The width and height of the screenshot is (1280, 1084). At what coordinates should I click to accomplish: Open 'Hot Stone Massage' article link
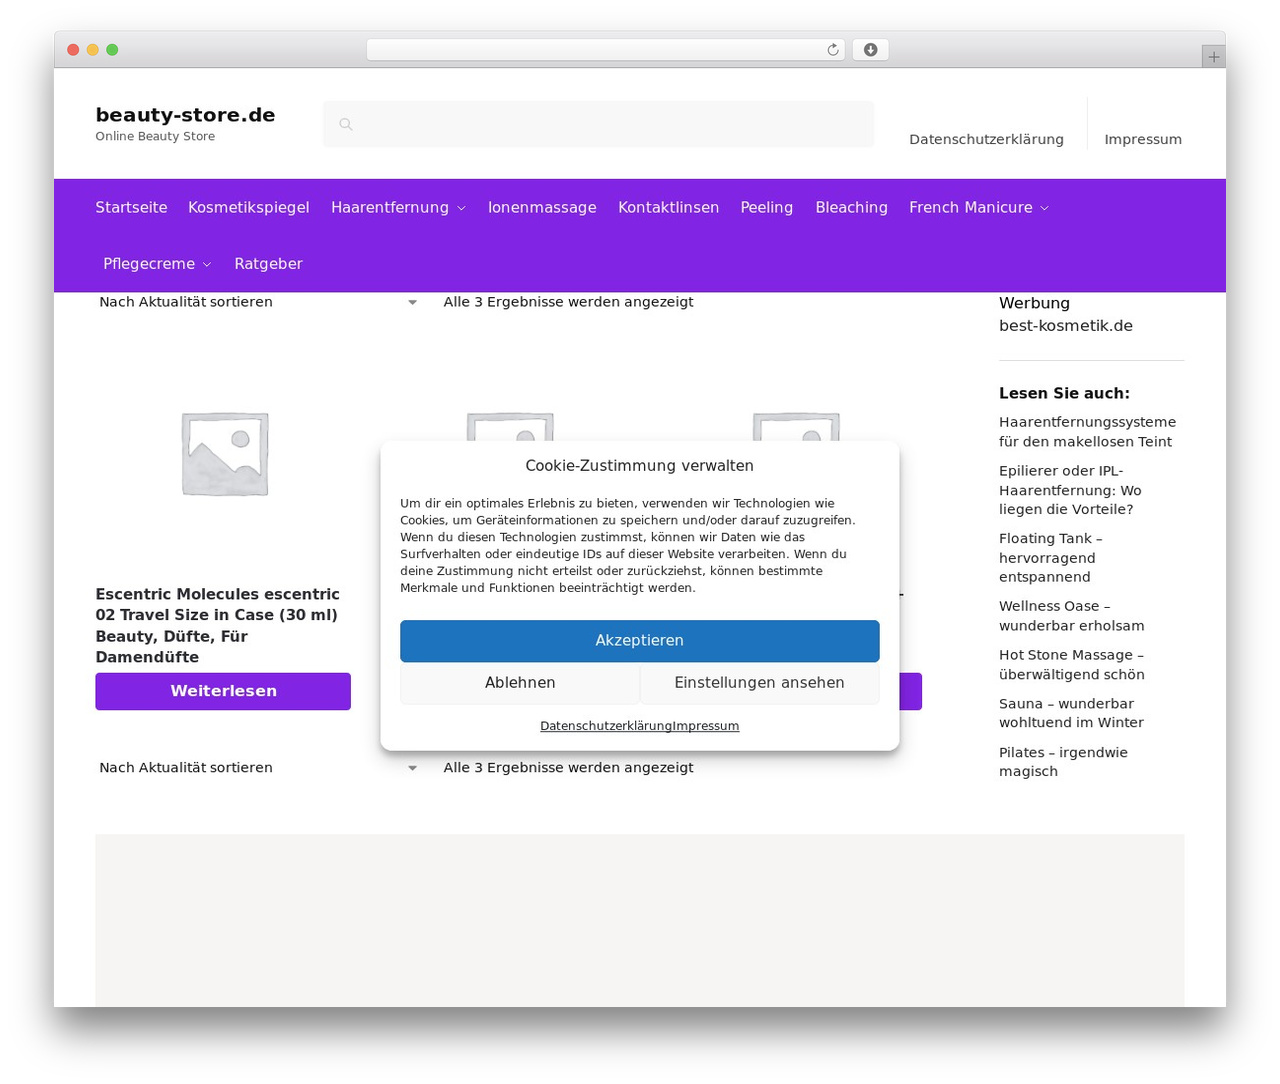click(x=1072, y=665)
